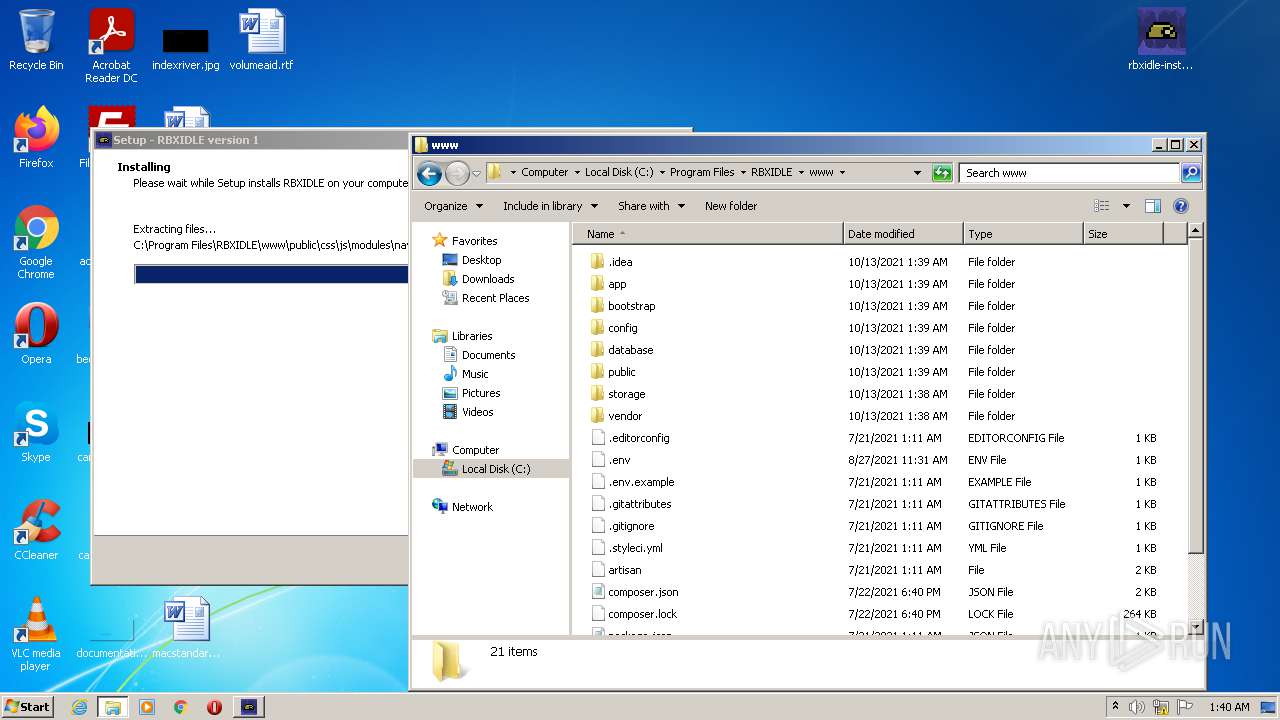
Task: Open view options dropdown arrow
Action: 1125,206
